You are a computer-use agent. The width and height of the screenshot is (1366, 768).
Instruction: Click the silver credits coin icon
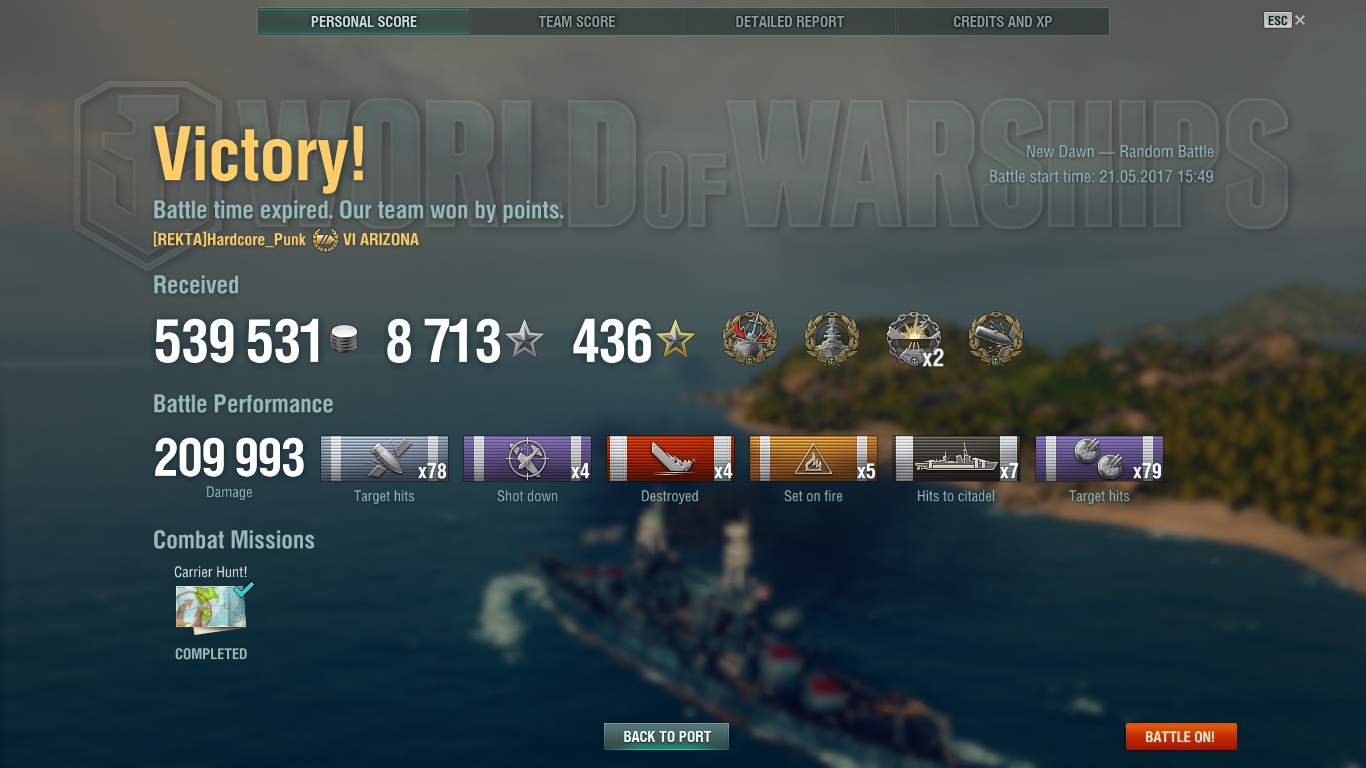pyautogui.click(x=343, y=340)
